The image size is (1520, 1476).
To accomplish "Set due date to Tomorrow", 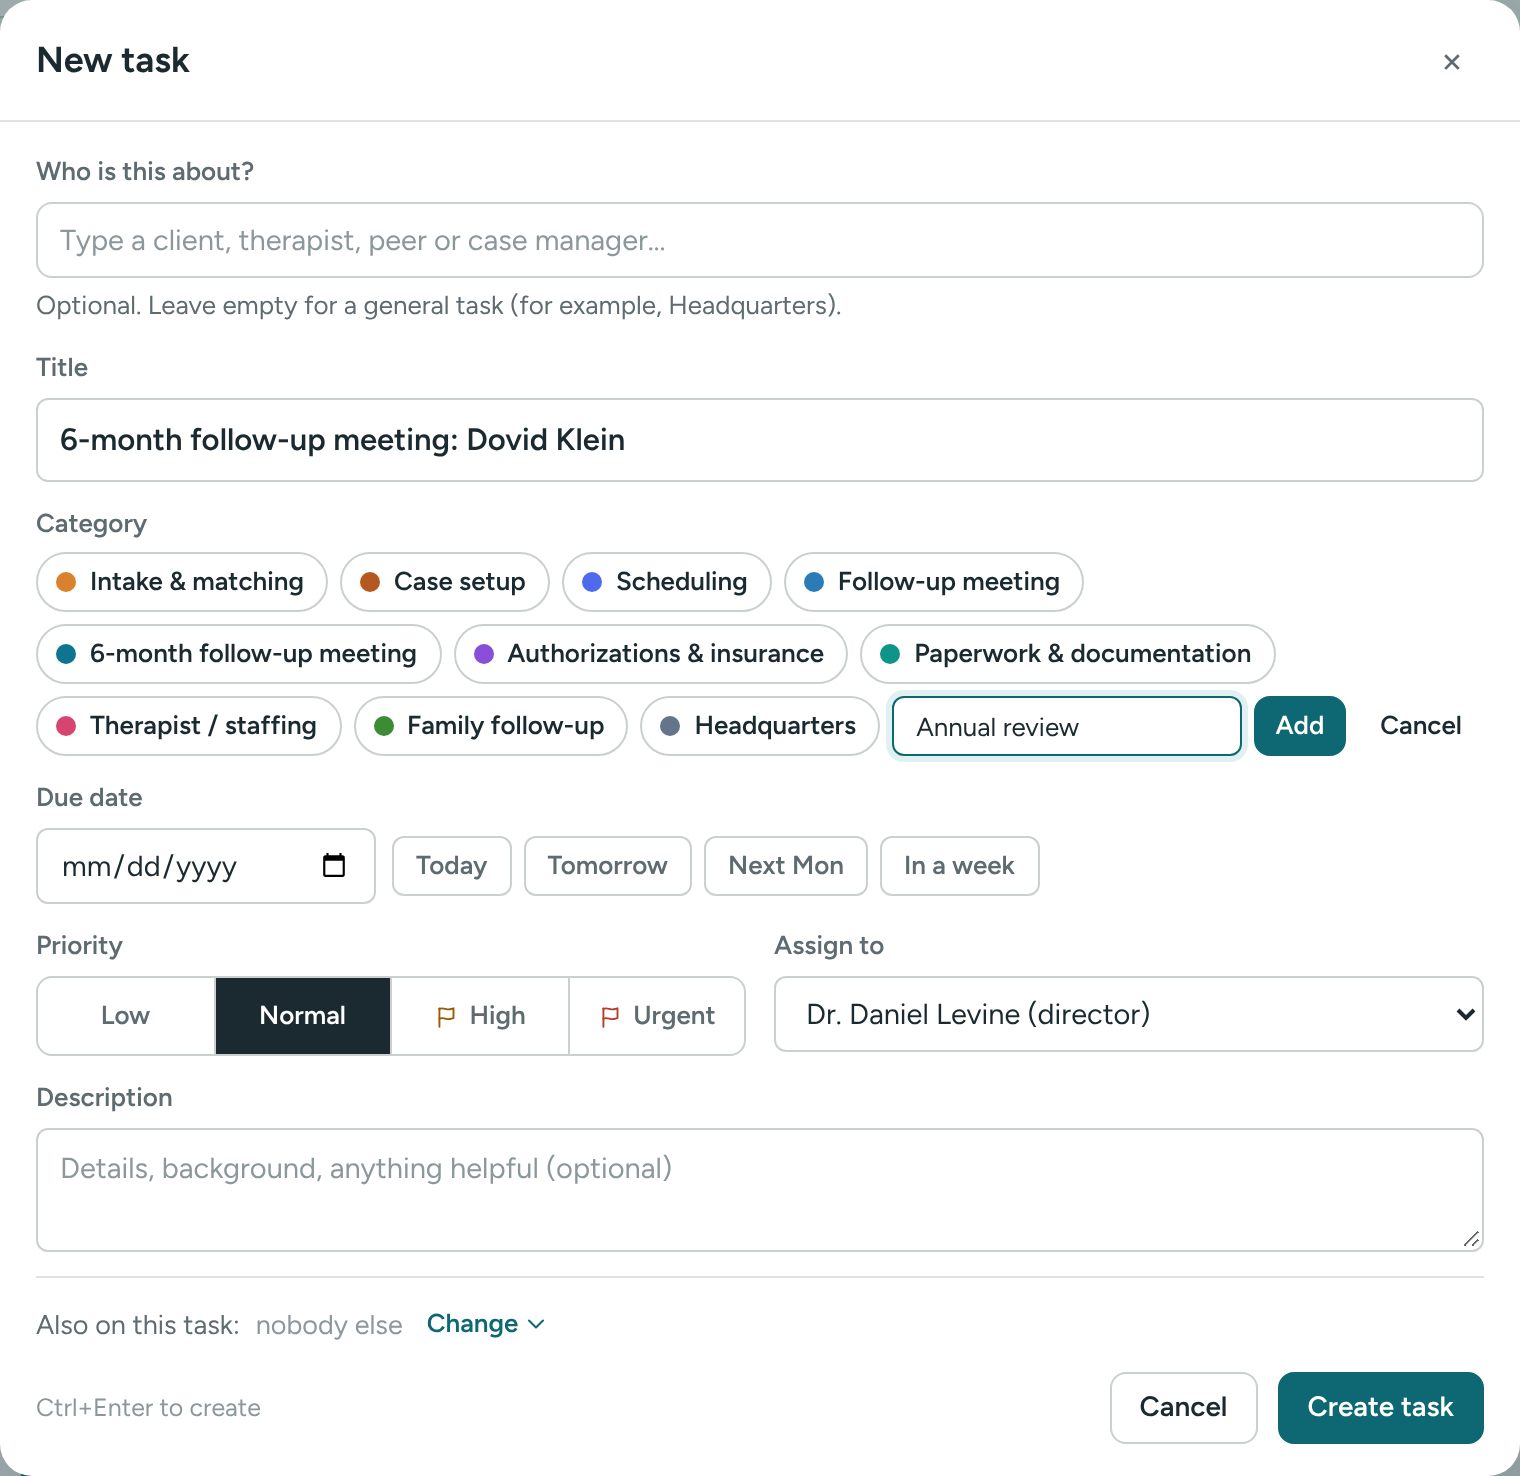I will 608,866.
